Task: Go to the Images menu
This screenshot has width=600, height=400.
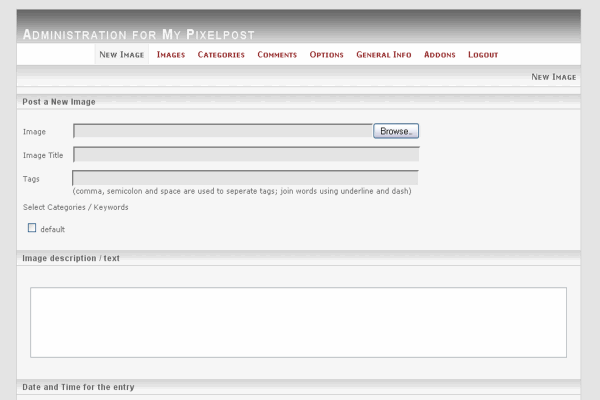Action: tap(171, 55)
